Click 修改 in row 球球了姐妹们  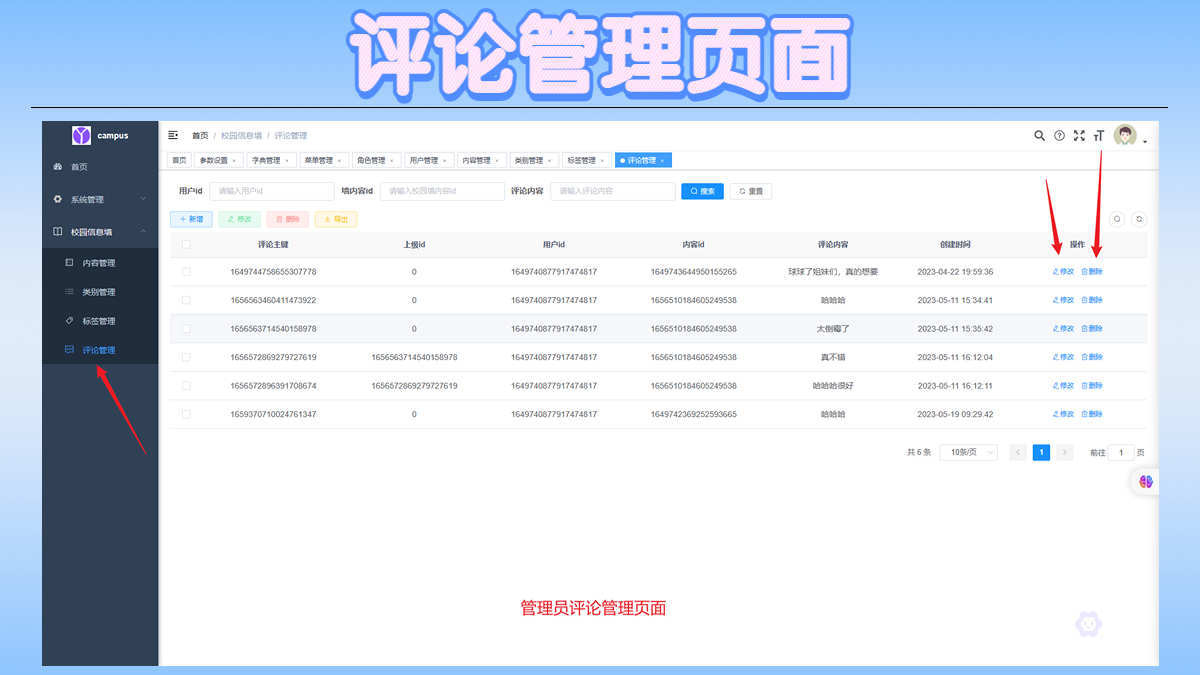coord(1063,272)
